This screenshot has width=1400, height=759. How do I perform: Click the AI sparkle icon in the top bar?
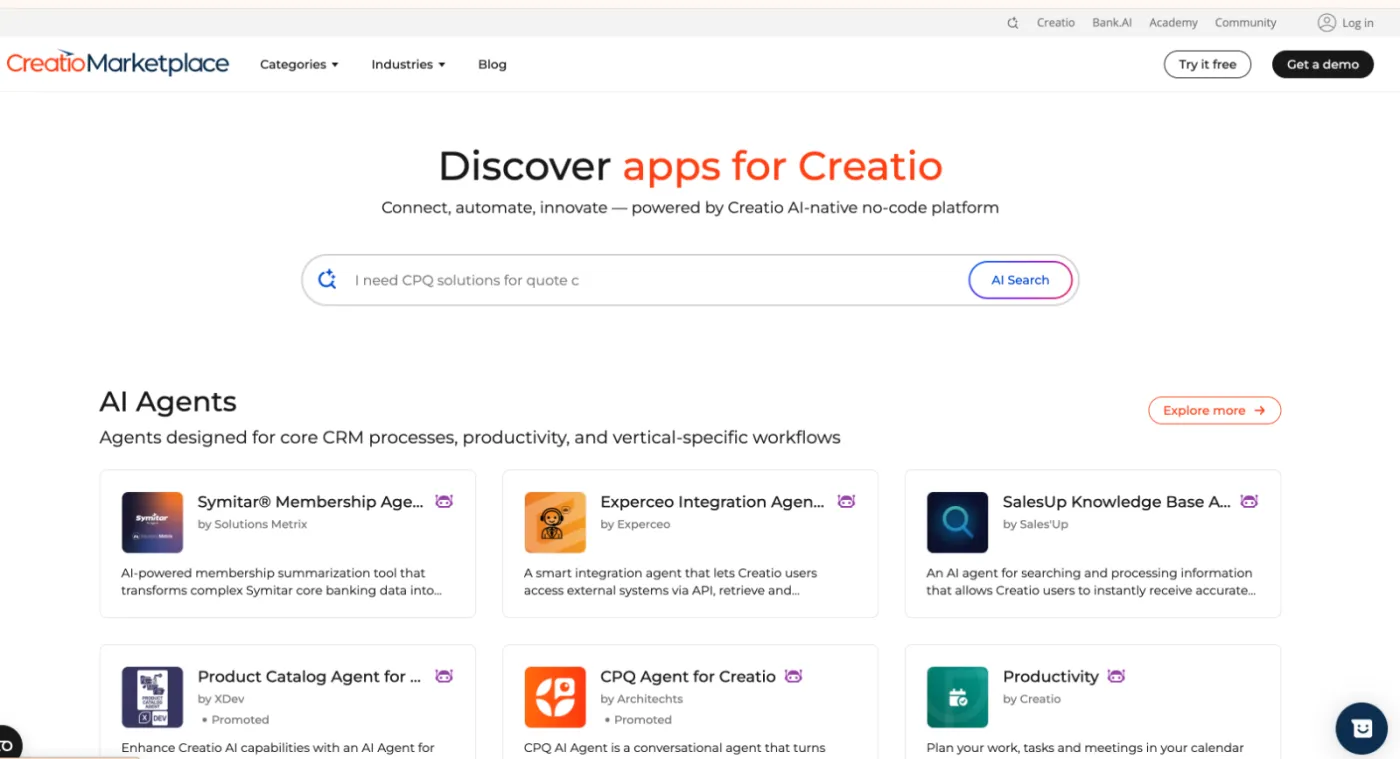1013,23
